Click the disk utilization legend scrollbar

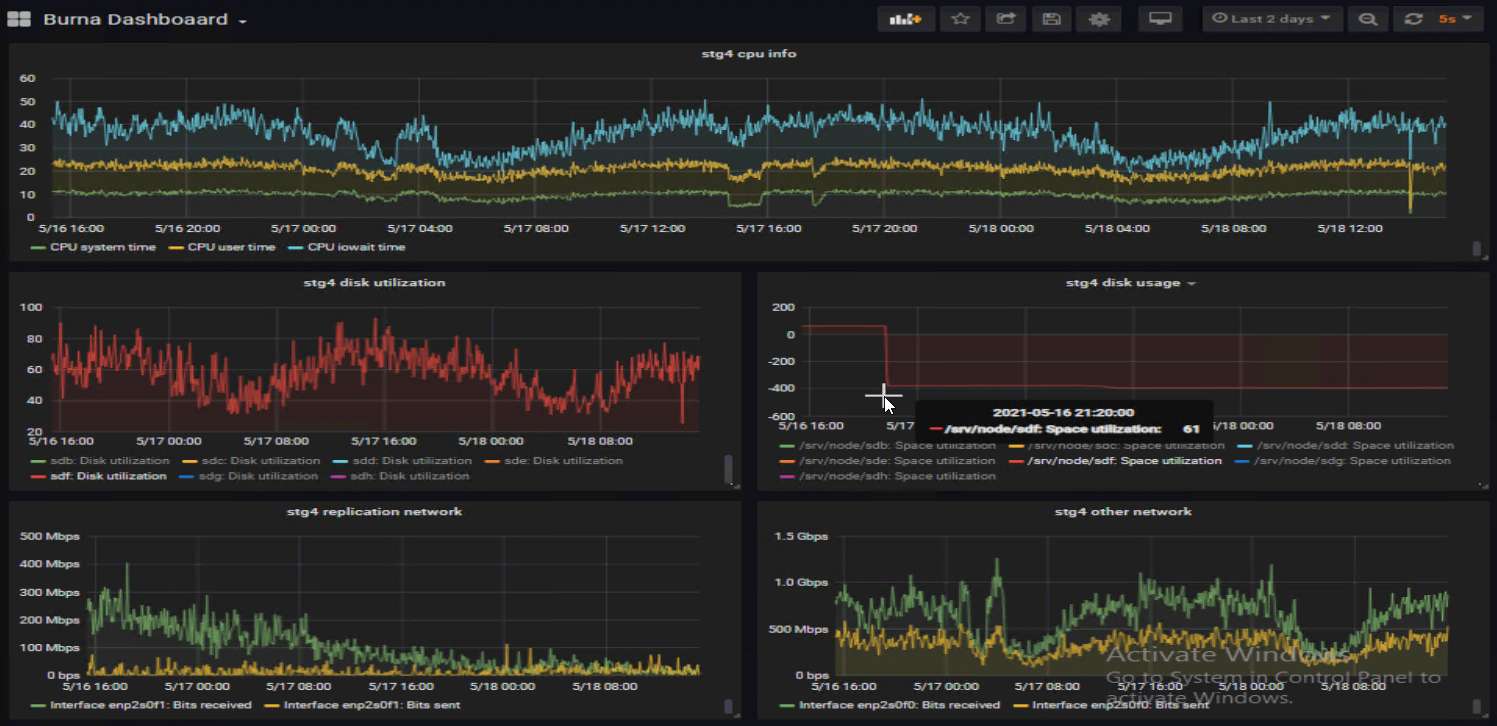[x=728, y=468]
